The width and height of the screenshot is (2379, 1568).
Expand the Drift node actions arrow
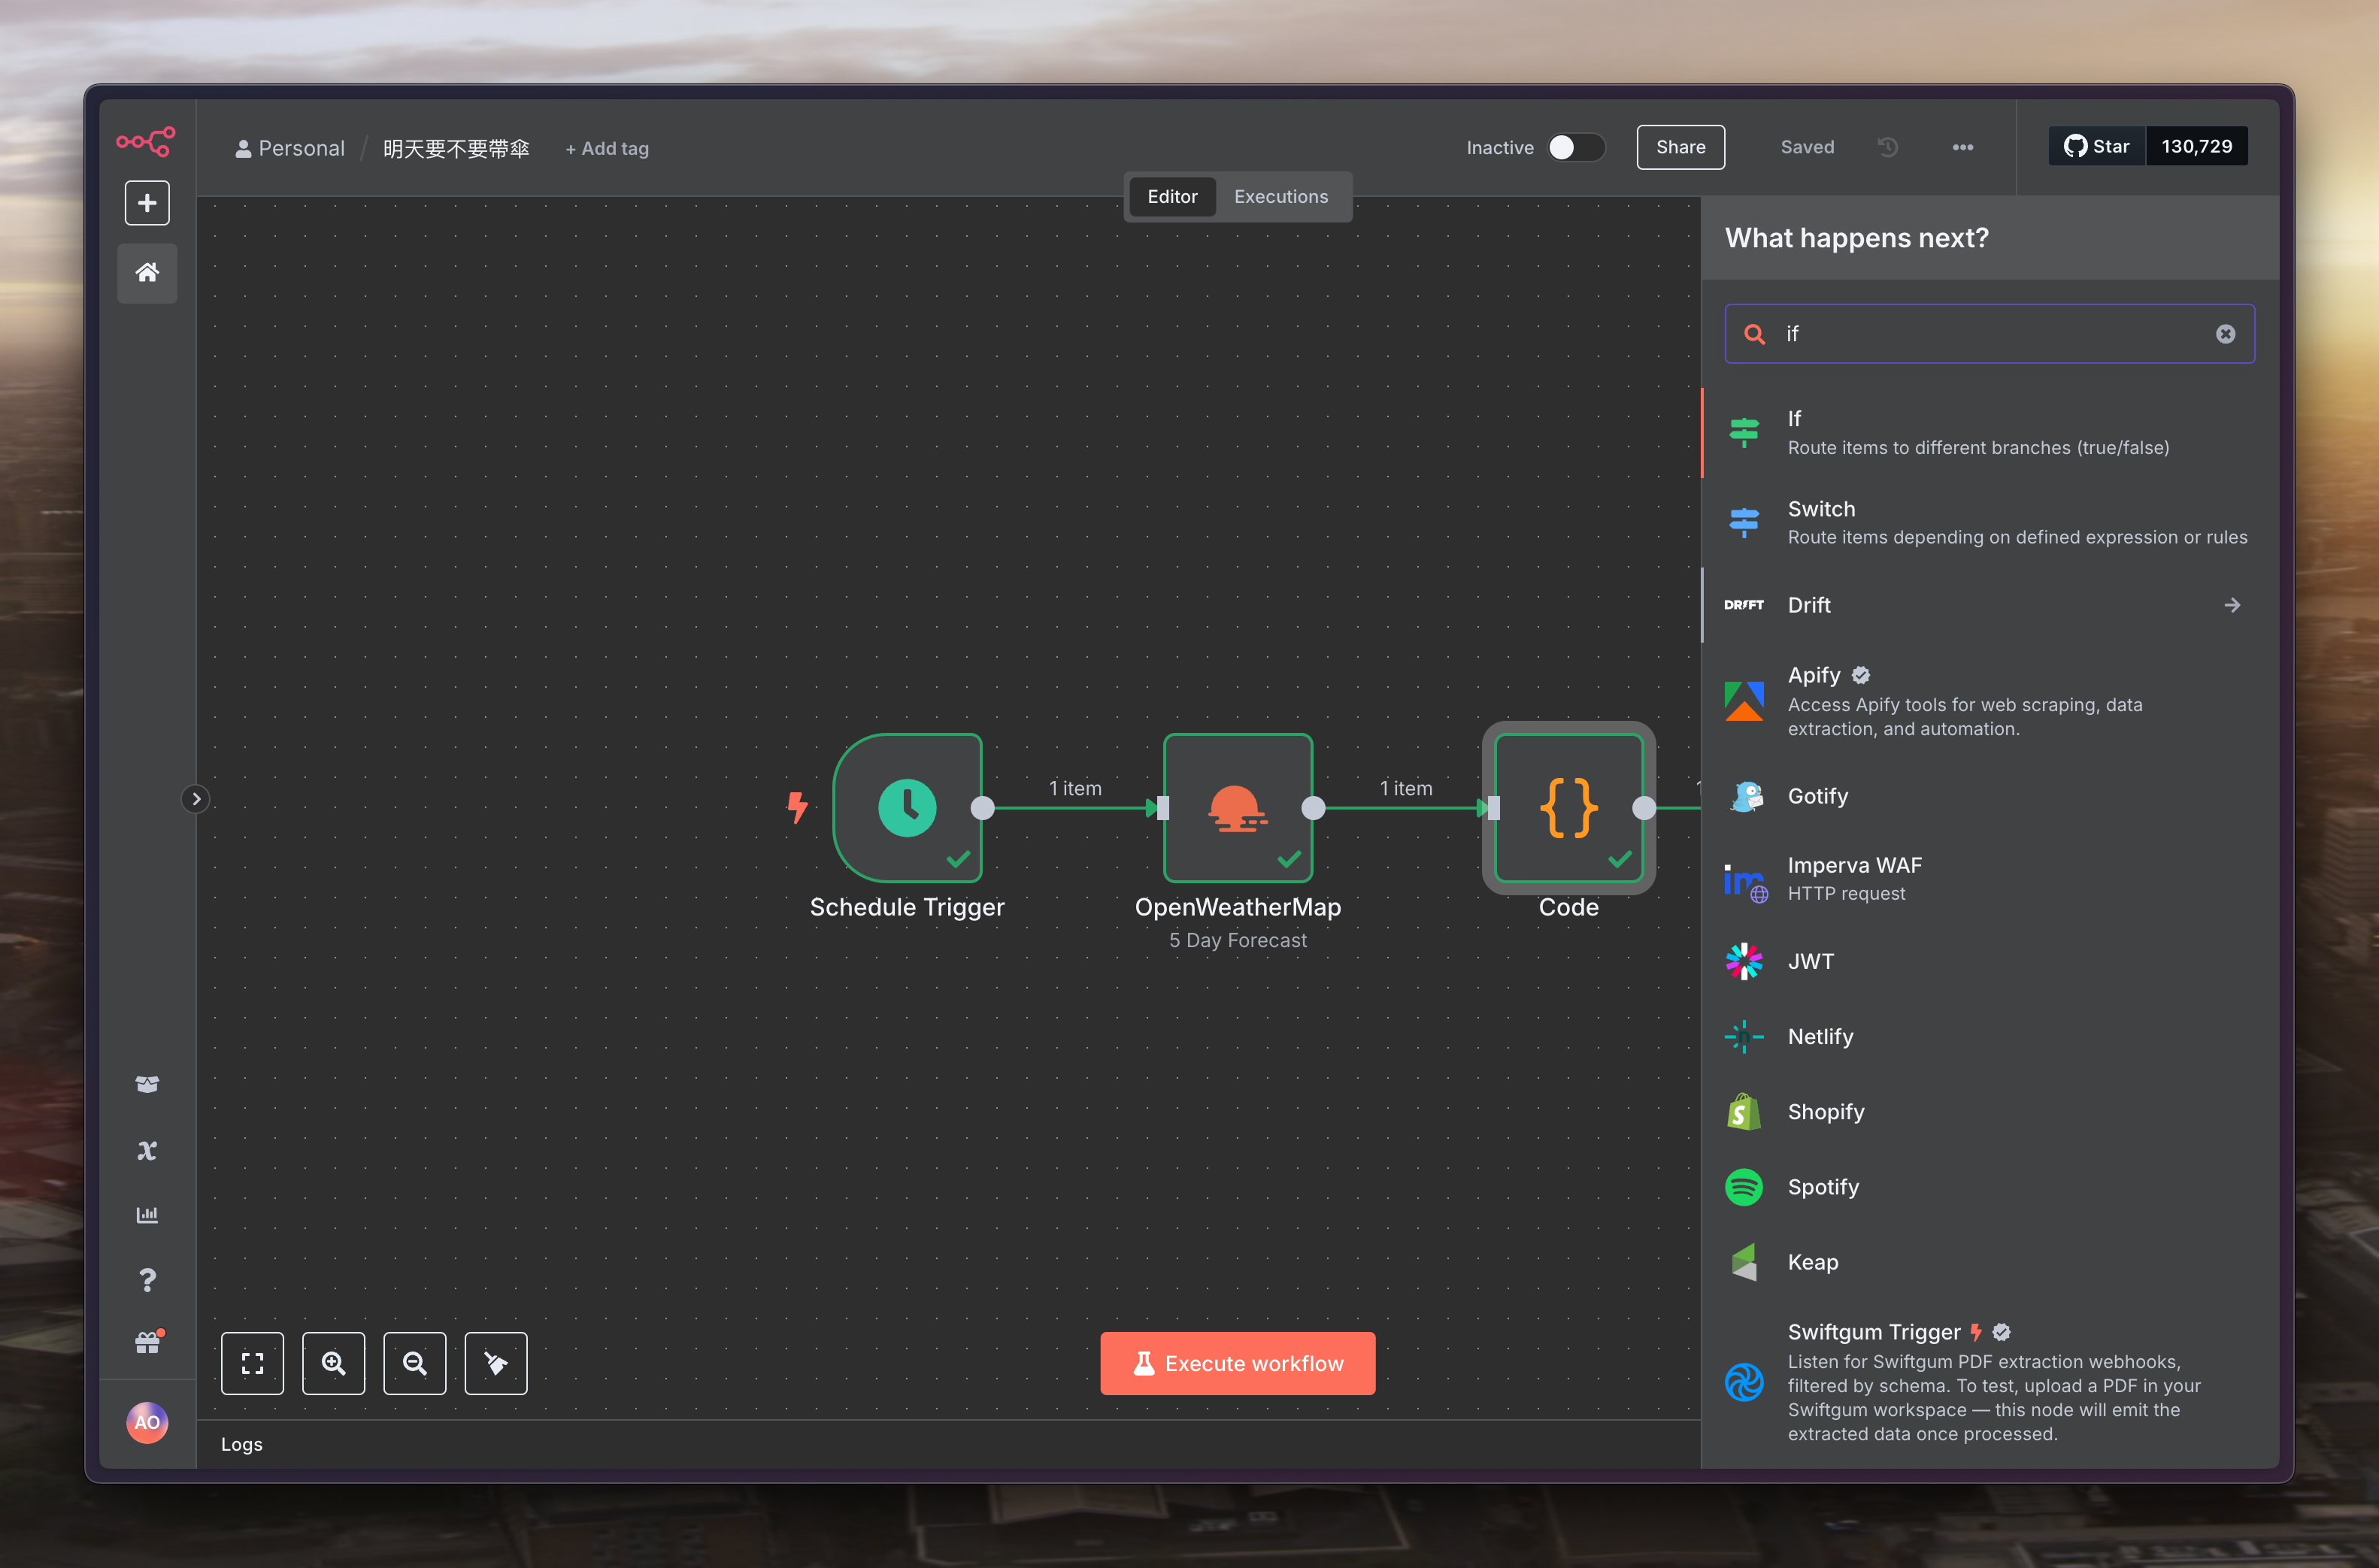tap(2232, 605)
